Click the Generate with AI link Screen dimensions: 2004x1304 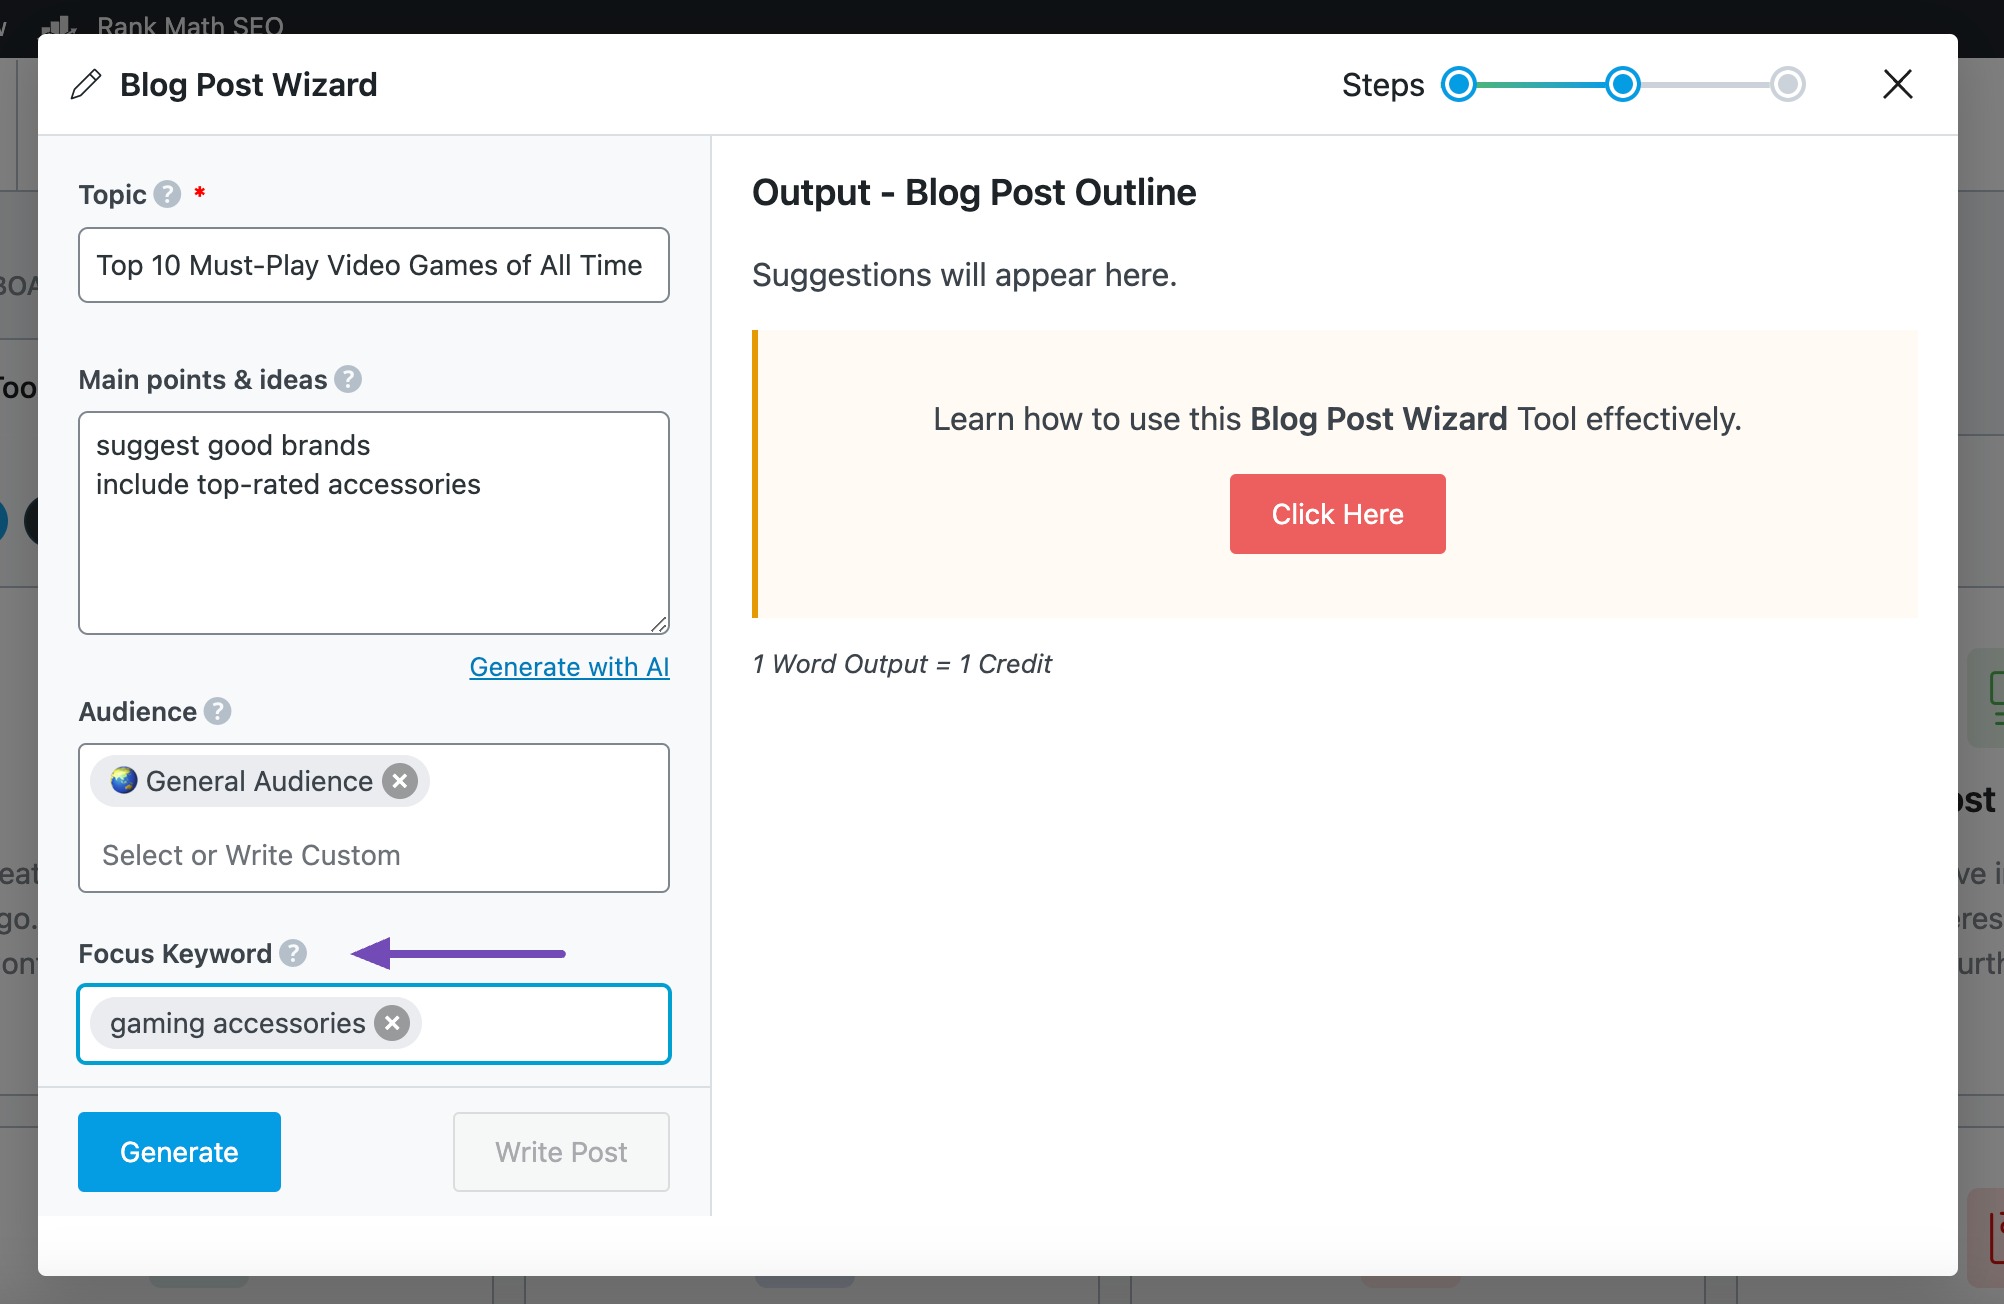click(570, 667)
